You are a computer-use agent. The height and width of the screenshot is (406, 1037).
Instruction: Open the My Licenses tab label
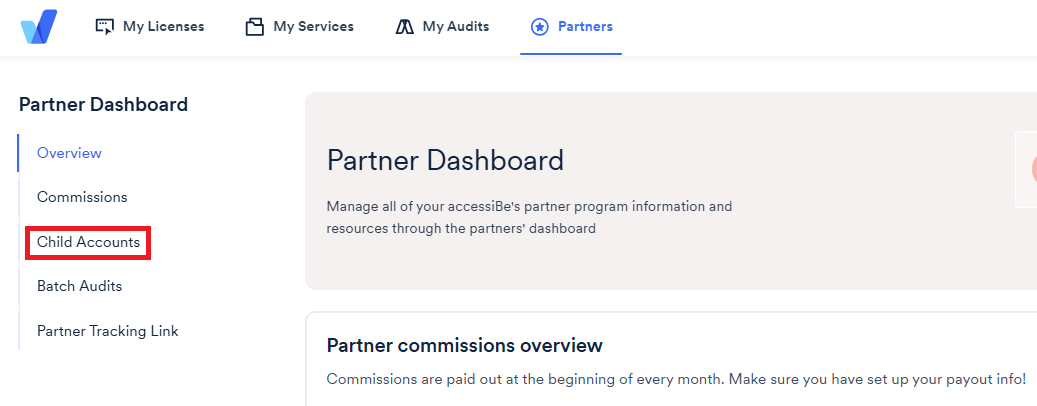click(x=163, y=26)
